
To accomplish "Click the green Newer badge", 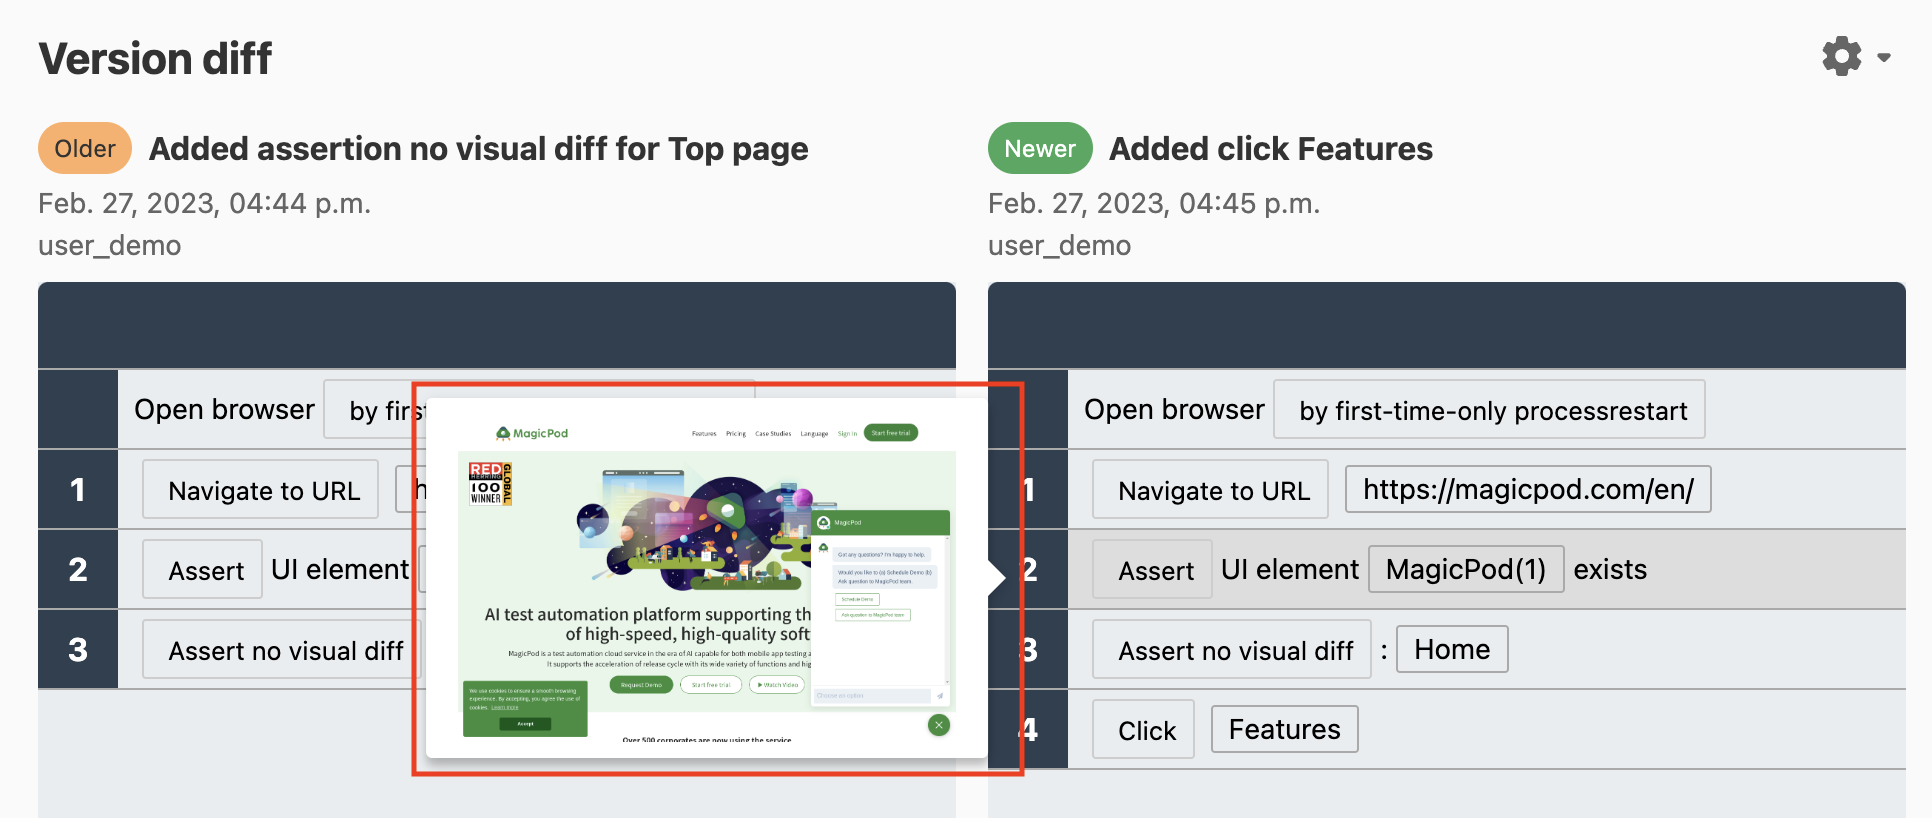I will click(1040, 148).
